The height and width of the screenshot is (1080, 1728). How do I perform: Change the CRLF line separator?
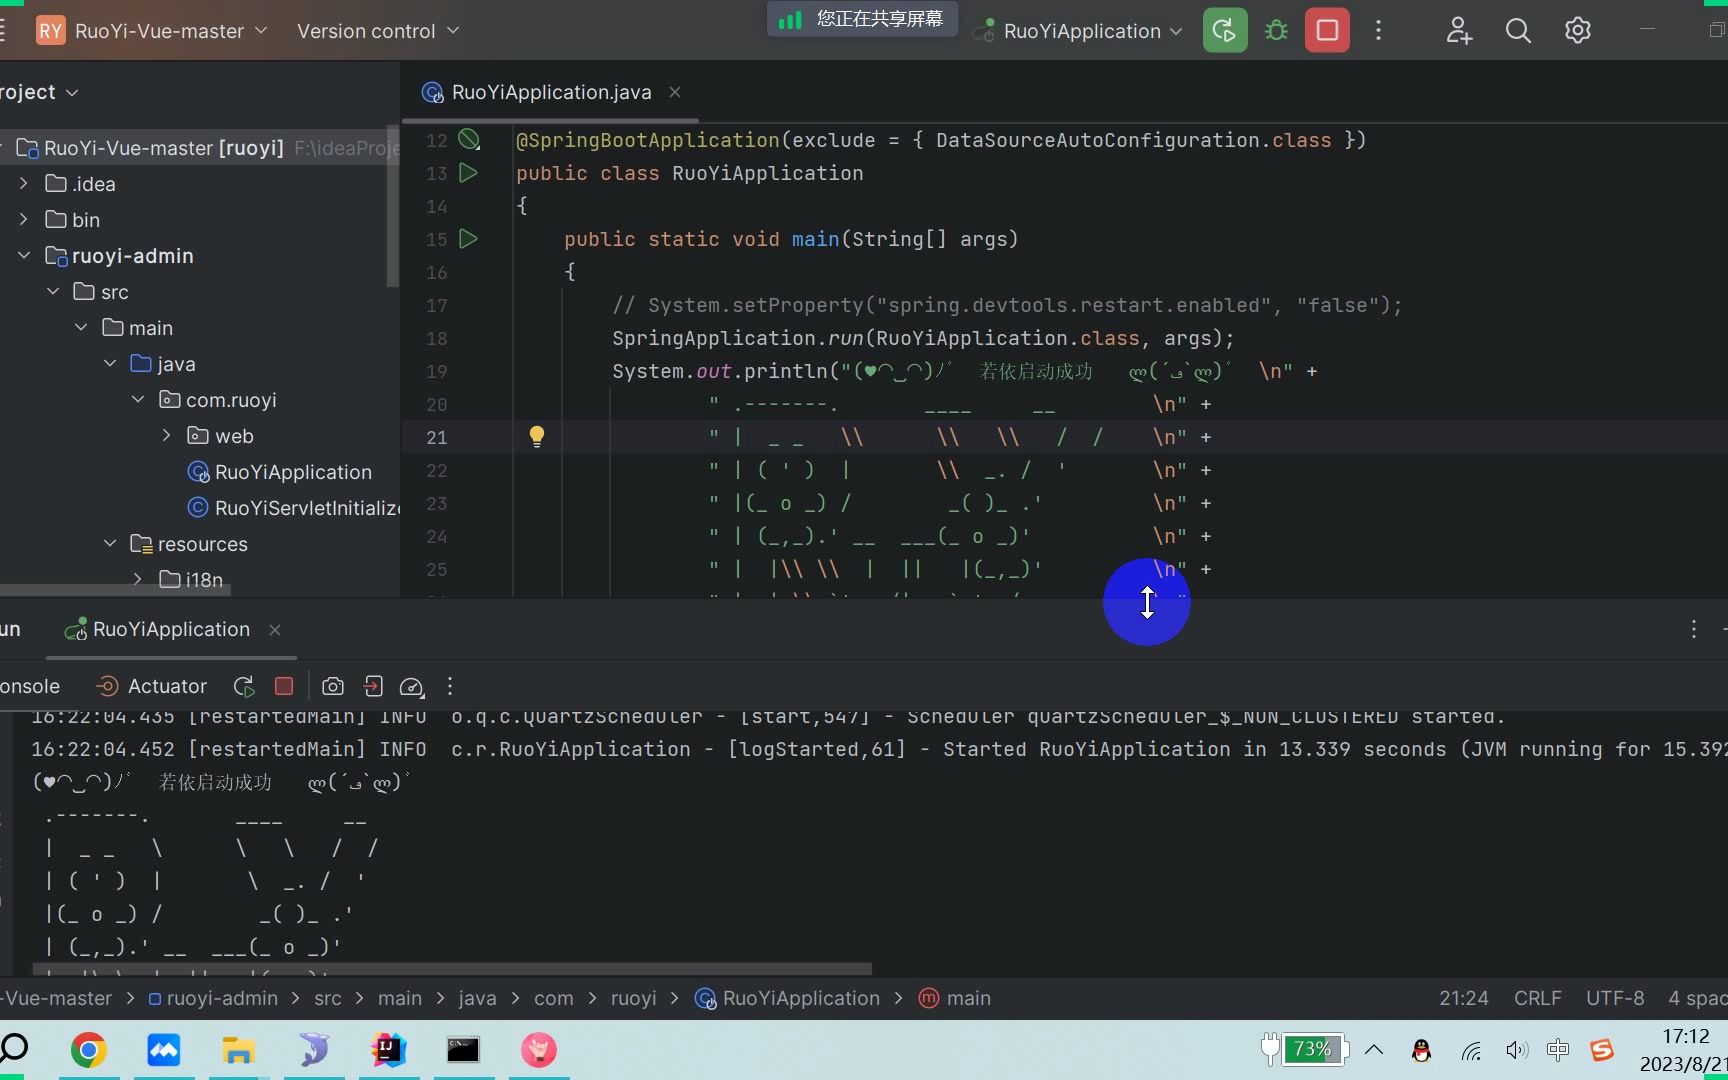pos(1537,998)
